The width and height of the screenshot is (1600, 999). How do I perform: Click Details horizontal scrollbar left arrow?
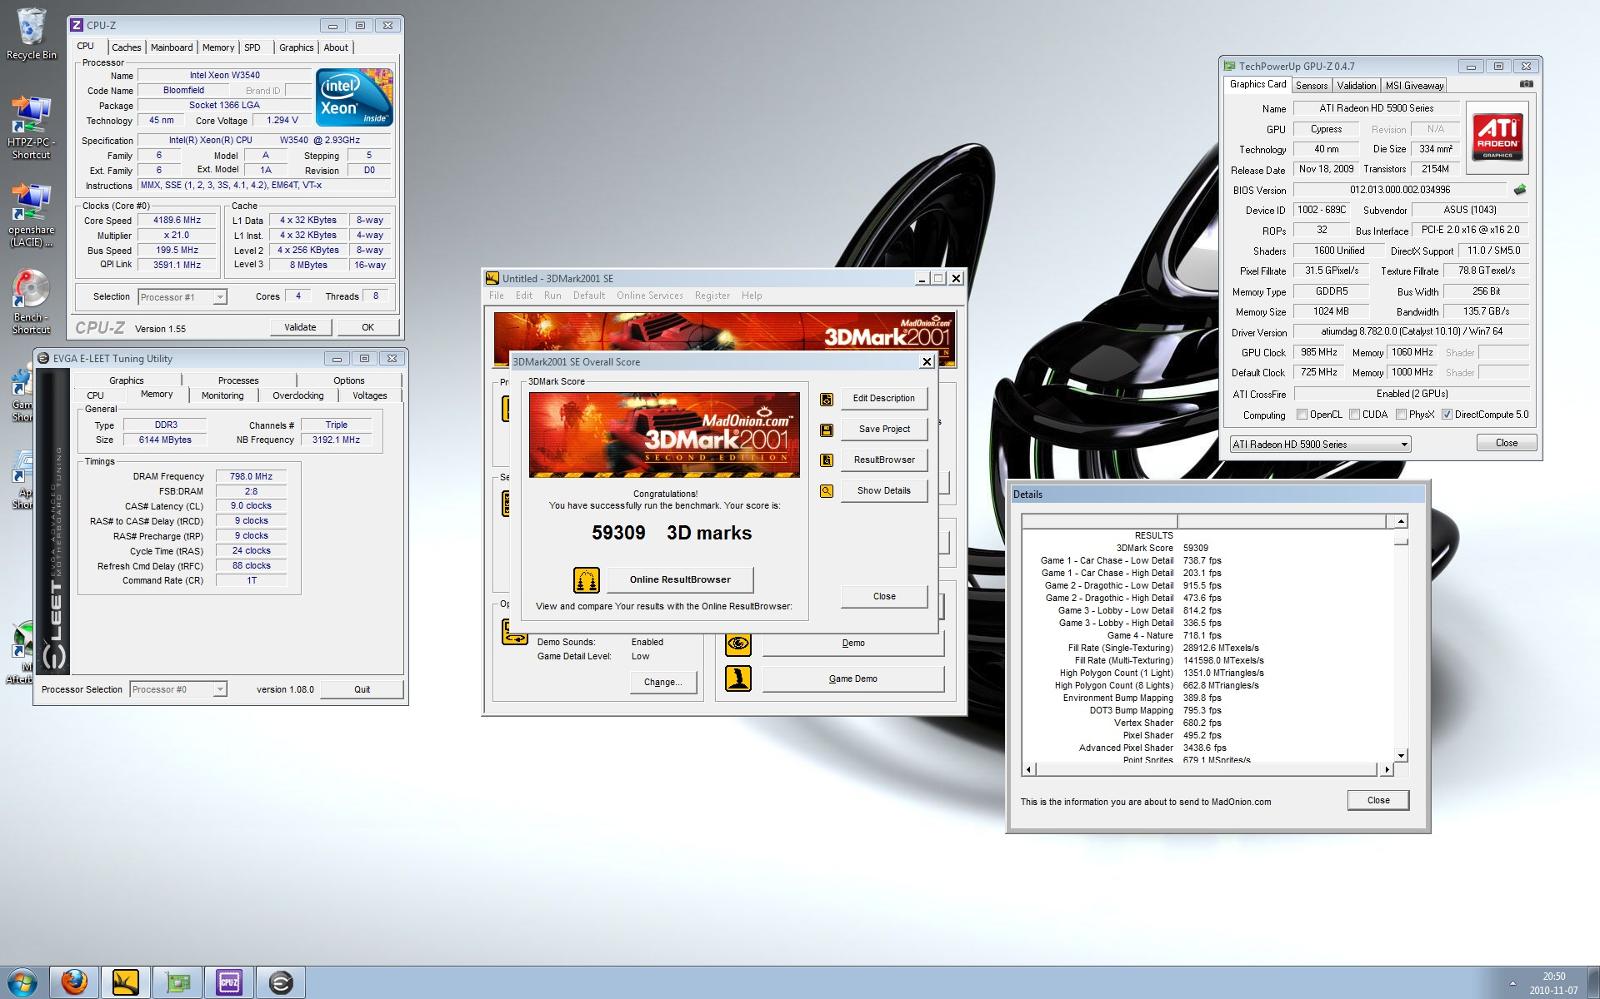[x=1029, y=770]
